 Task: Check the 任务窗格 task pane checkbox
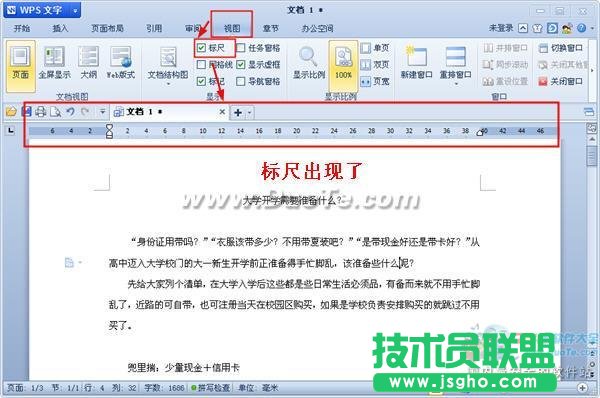[241, 48]
